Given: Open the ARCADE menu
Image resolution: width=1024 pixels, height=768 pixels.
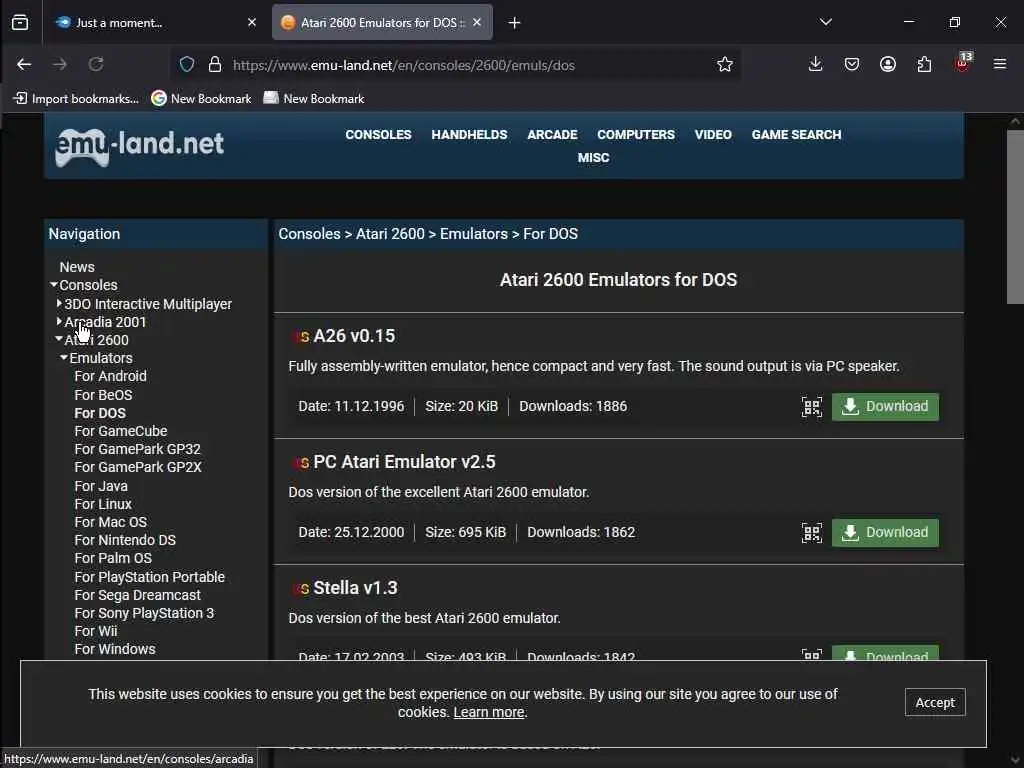Looking at the screenshot, I should [x=552, y=135].
